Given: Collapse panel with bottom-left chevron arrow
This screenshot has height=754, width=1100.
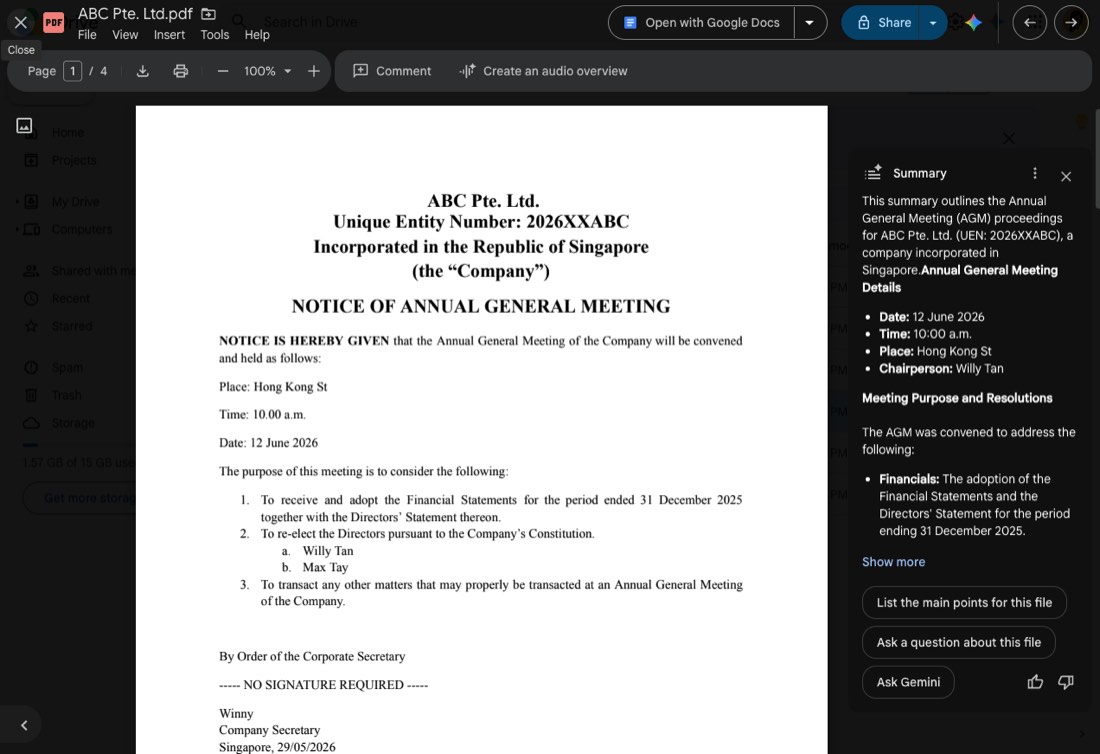Looking at the screenshot, I should click(x=24, y=725).
